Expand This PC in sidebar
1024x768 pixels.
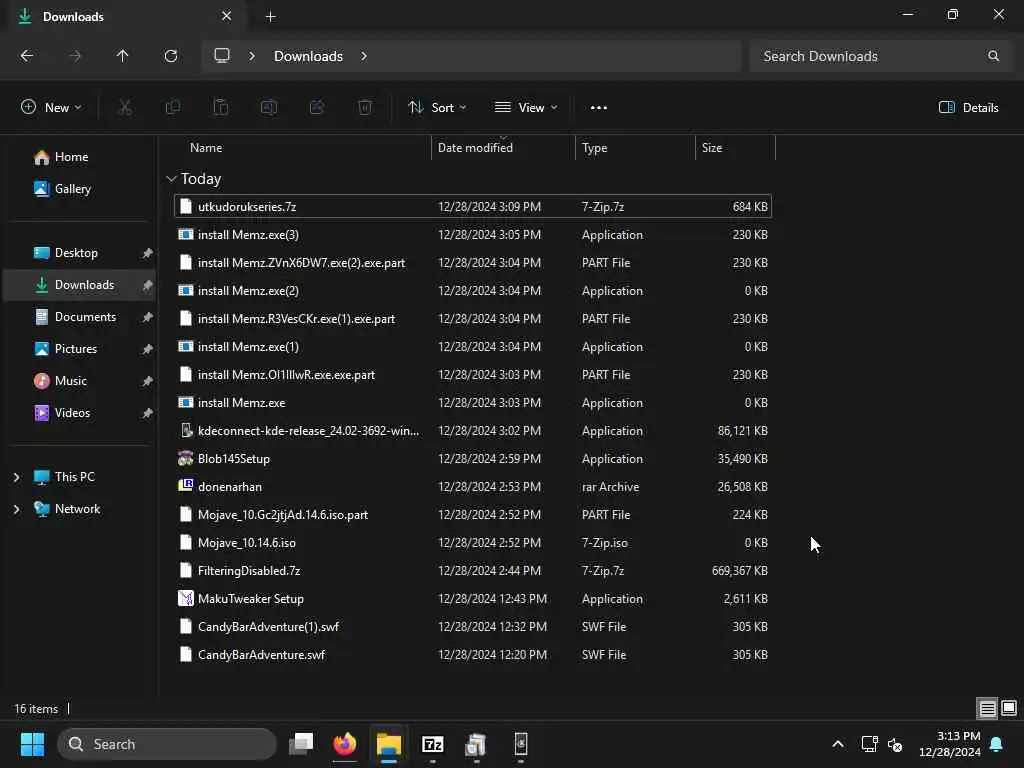pyautogui.click(x=16, y=477)
